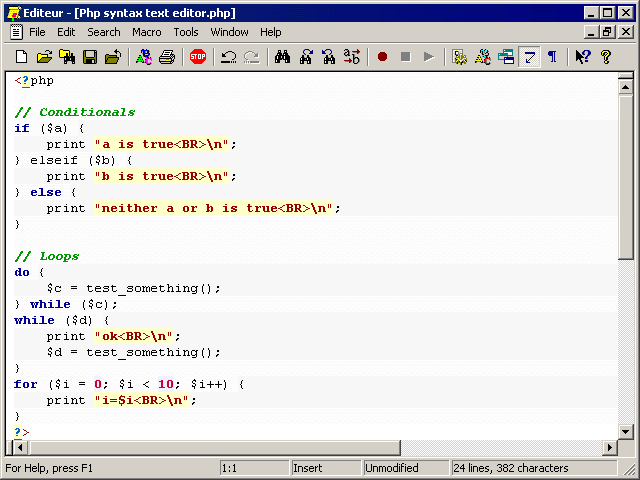640x480 pixels.
Task: Click the first binoculars-with-arrow Find Next icon
Action: click(306, 57)
